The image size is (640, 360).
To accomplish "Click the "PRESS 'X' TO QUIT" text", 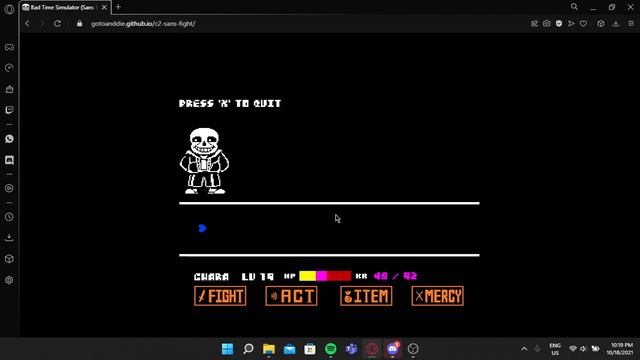I will (x=230, y=104).
